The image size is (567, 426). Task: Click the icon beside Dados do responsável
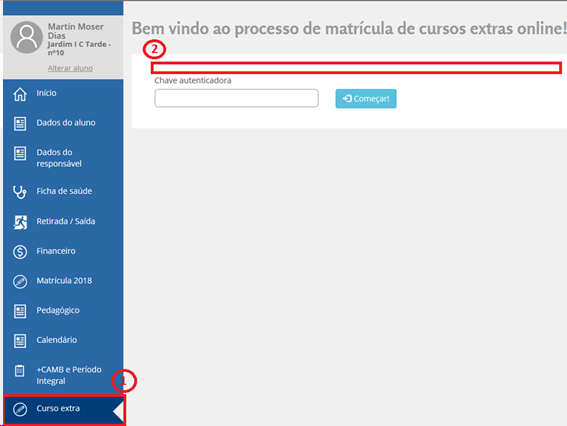[x=20, y=153]
